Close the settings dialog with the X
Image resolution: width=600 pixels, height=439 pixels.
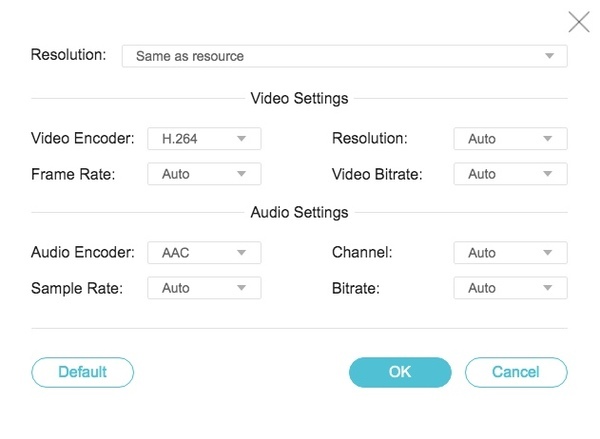pos(578,22)
